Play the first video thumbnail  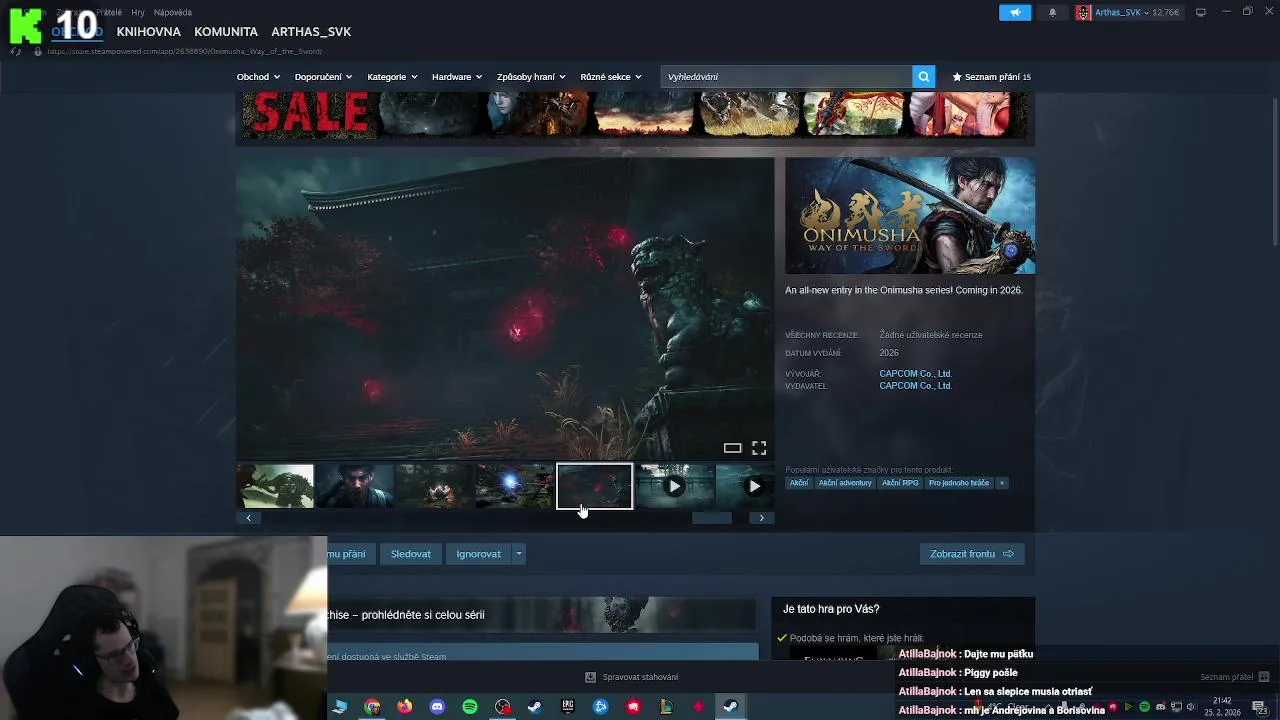tap(675, 487)
